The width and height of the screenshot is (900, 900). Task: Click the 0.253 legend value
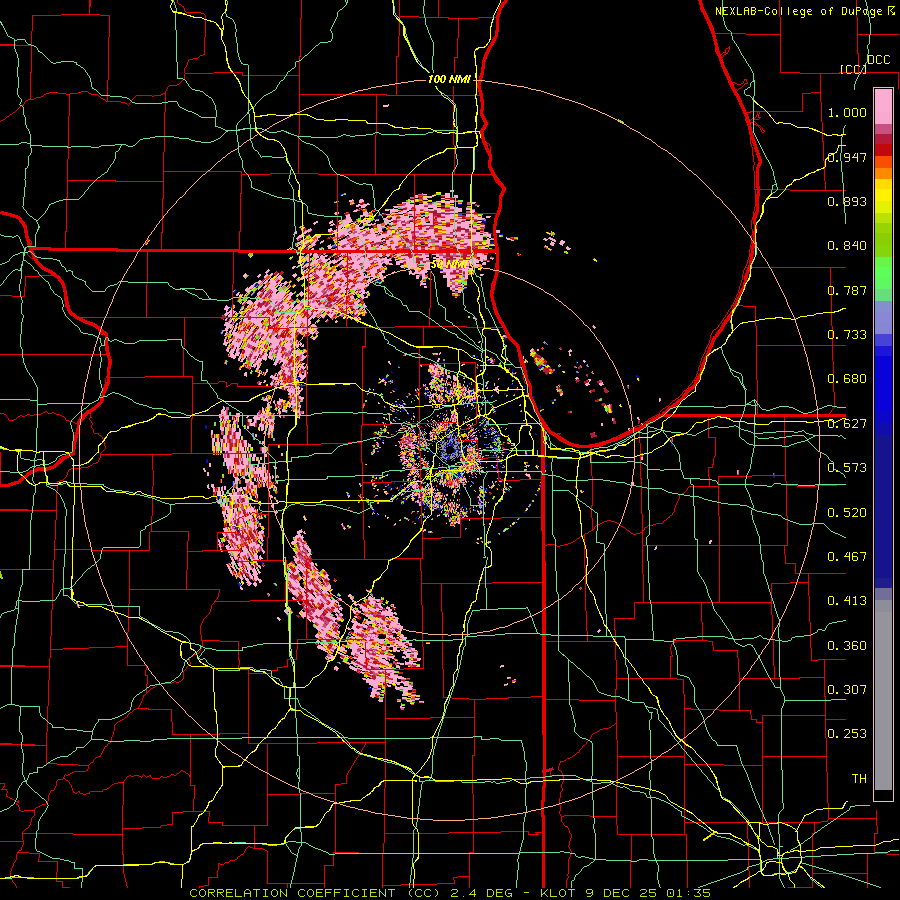click(x=847, y=734)
